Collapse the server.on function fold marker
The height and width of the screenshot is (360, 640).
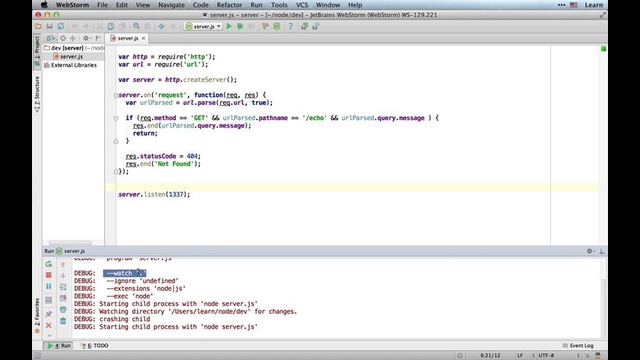[x=116, y=95]
